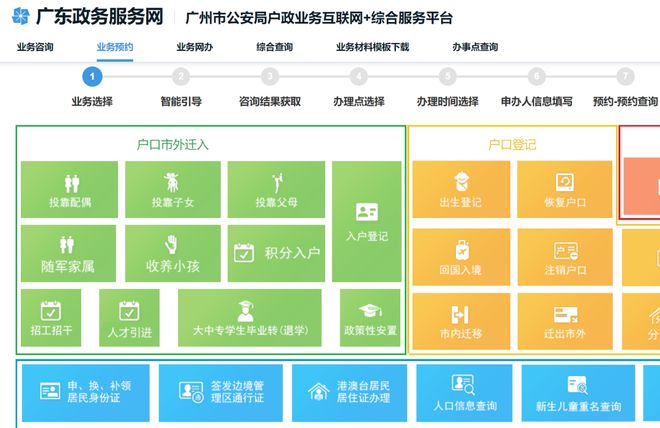Choose the 投靠父母 icon tile
660x428 pixels.
[276, 189]
